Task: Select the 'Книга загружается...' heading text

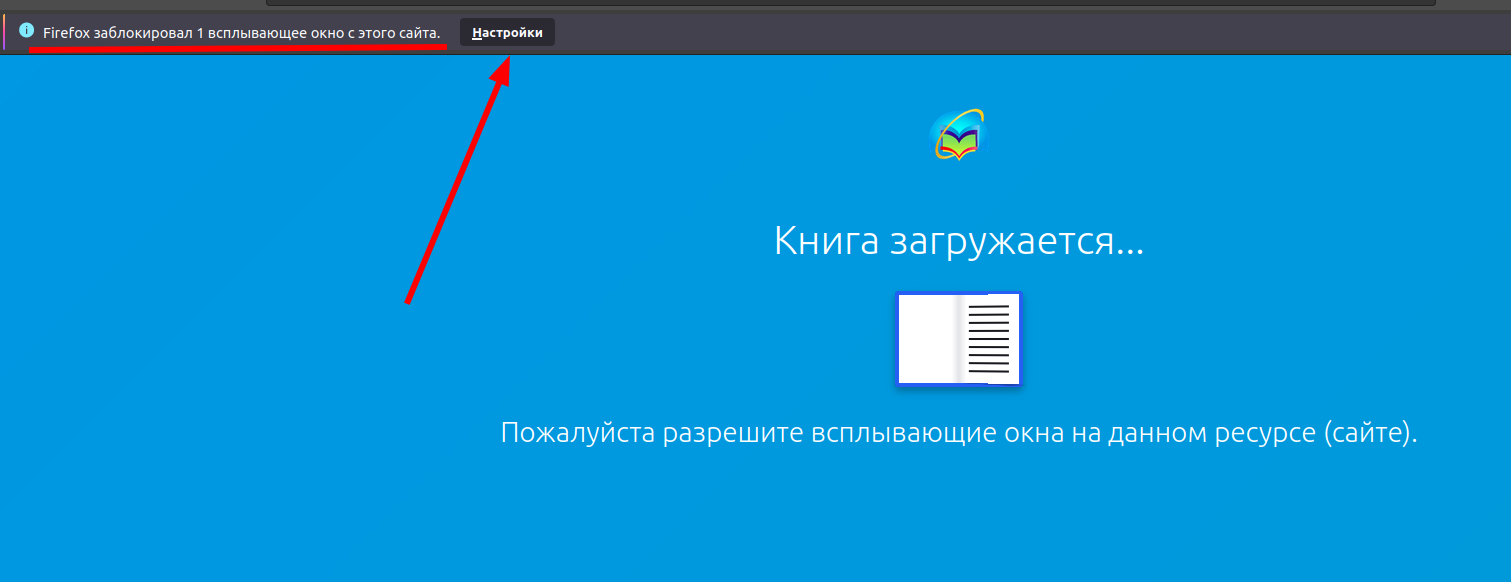Action: [959, 241]
